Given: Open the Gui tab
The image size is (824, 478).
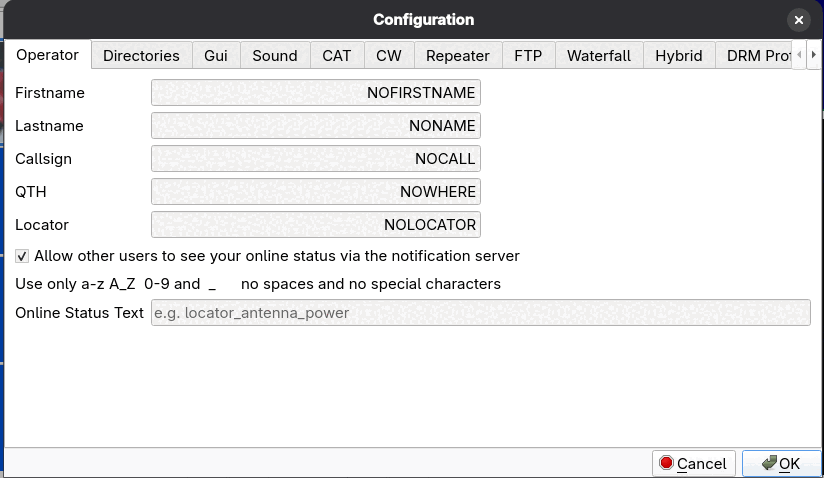Looking at the screenshot, I should (x=216, y=56).
